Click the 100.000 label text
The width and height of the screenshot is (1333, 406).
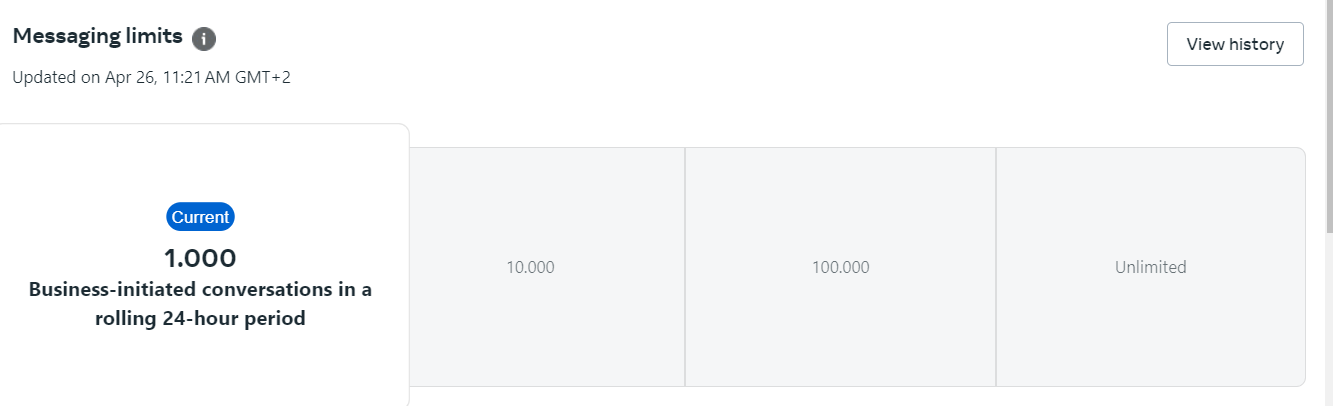click(x=840, y=267)
